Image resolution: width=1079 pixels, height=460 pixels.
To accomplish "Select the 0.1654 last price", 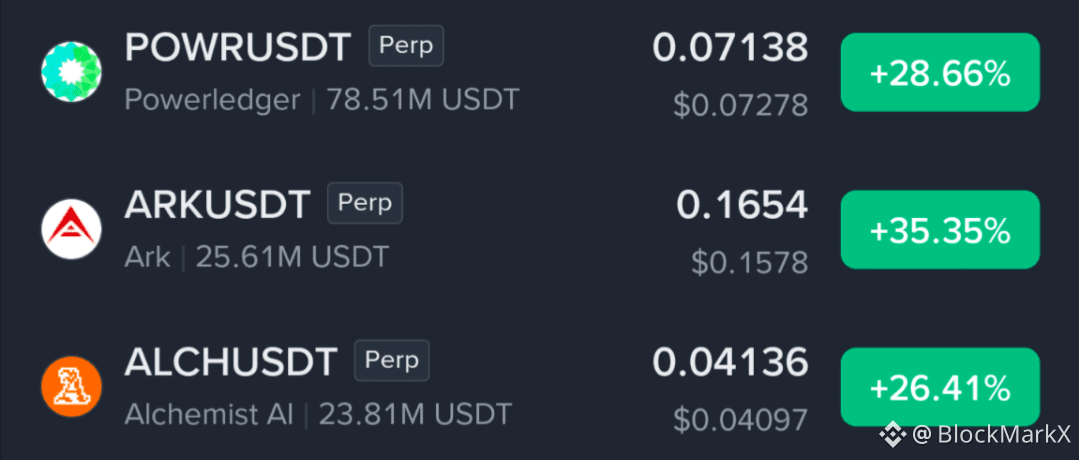I will tap(743, 205).
